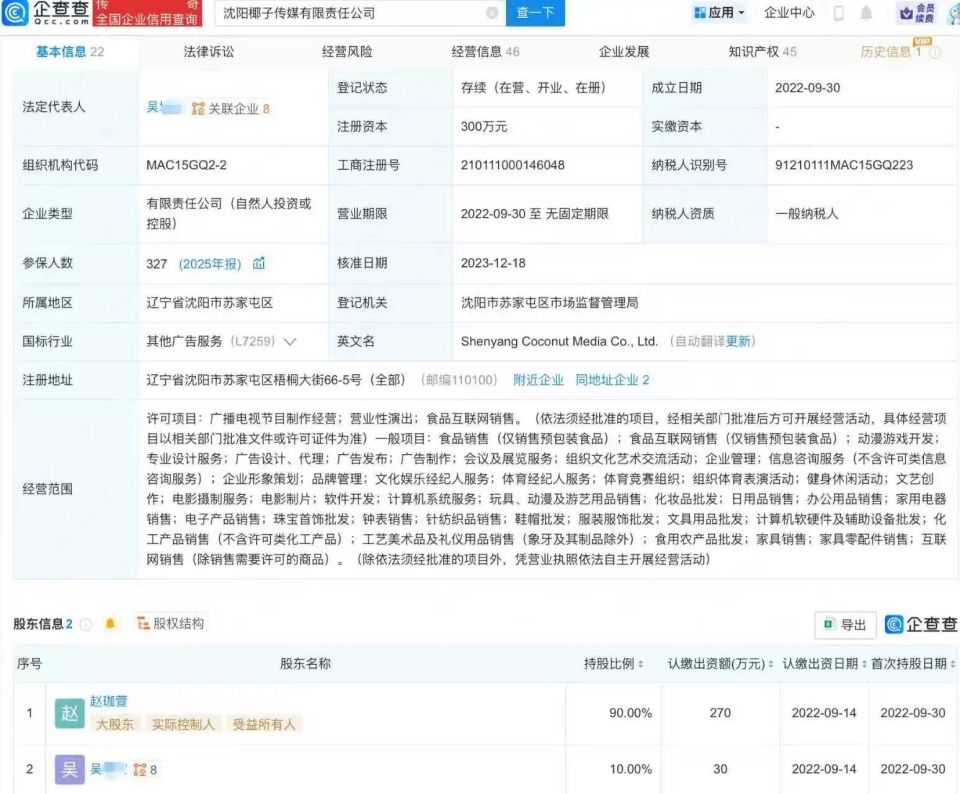This screenshot has width=960, height=794.
Task: Click the 会员续费 crown icon
Action: click(917, 13)
